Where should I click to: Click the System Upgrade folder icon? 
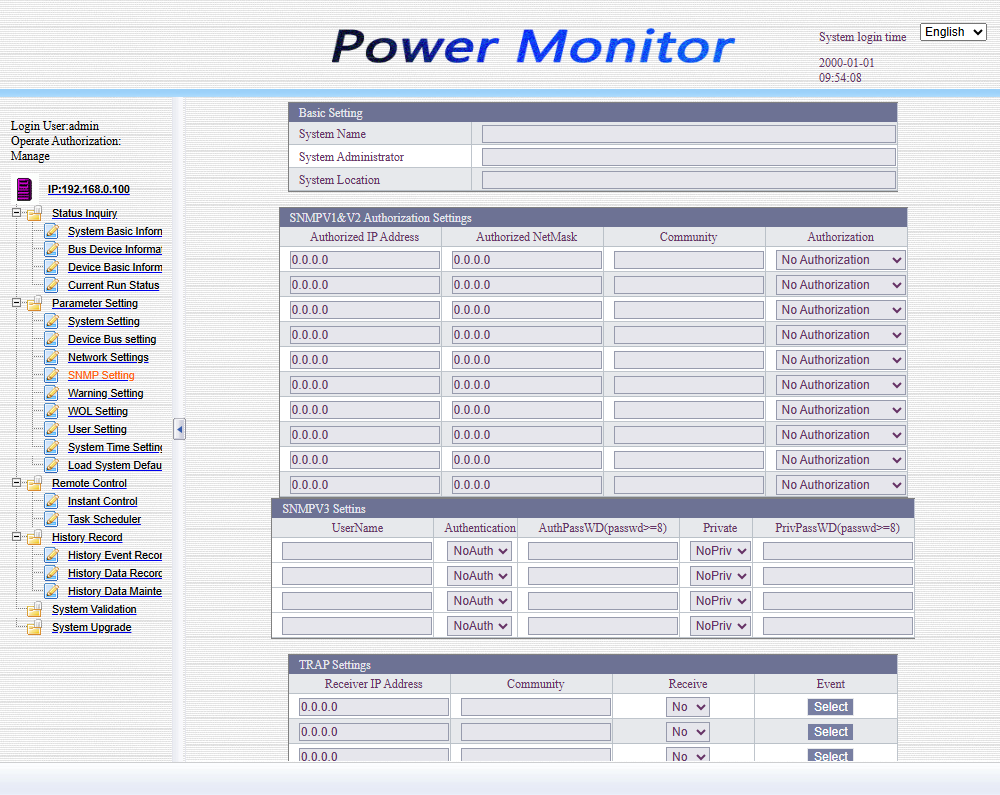click(35, 627)
